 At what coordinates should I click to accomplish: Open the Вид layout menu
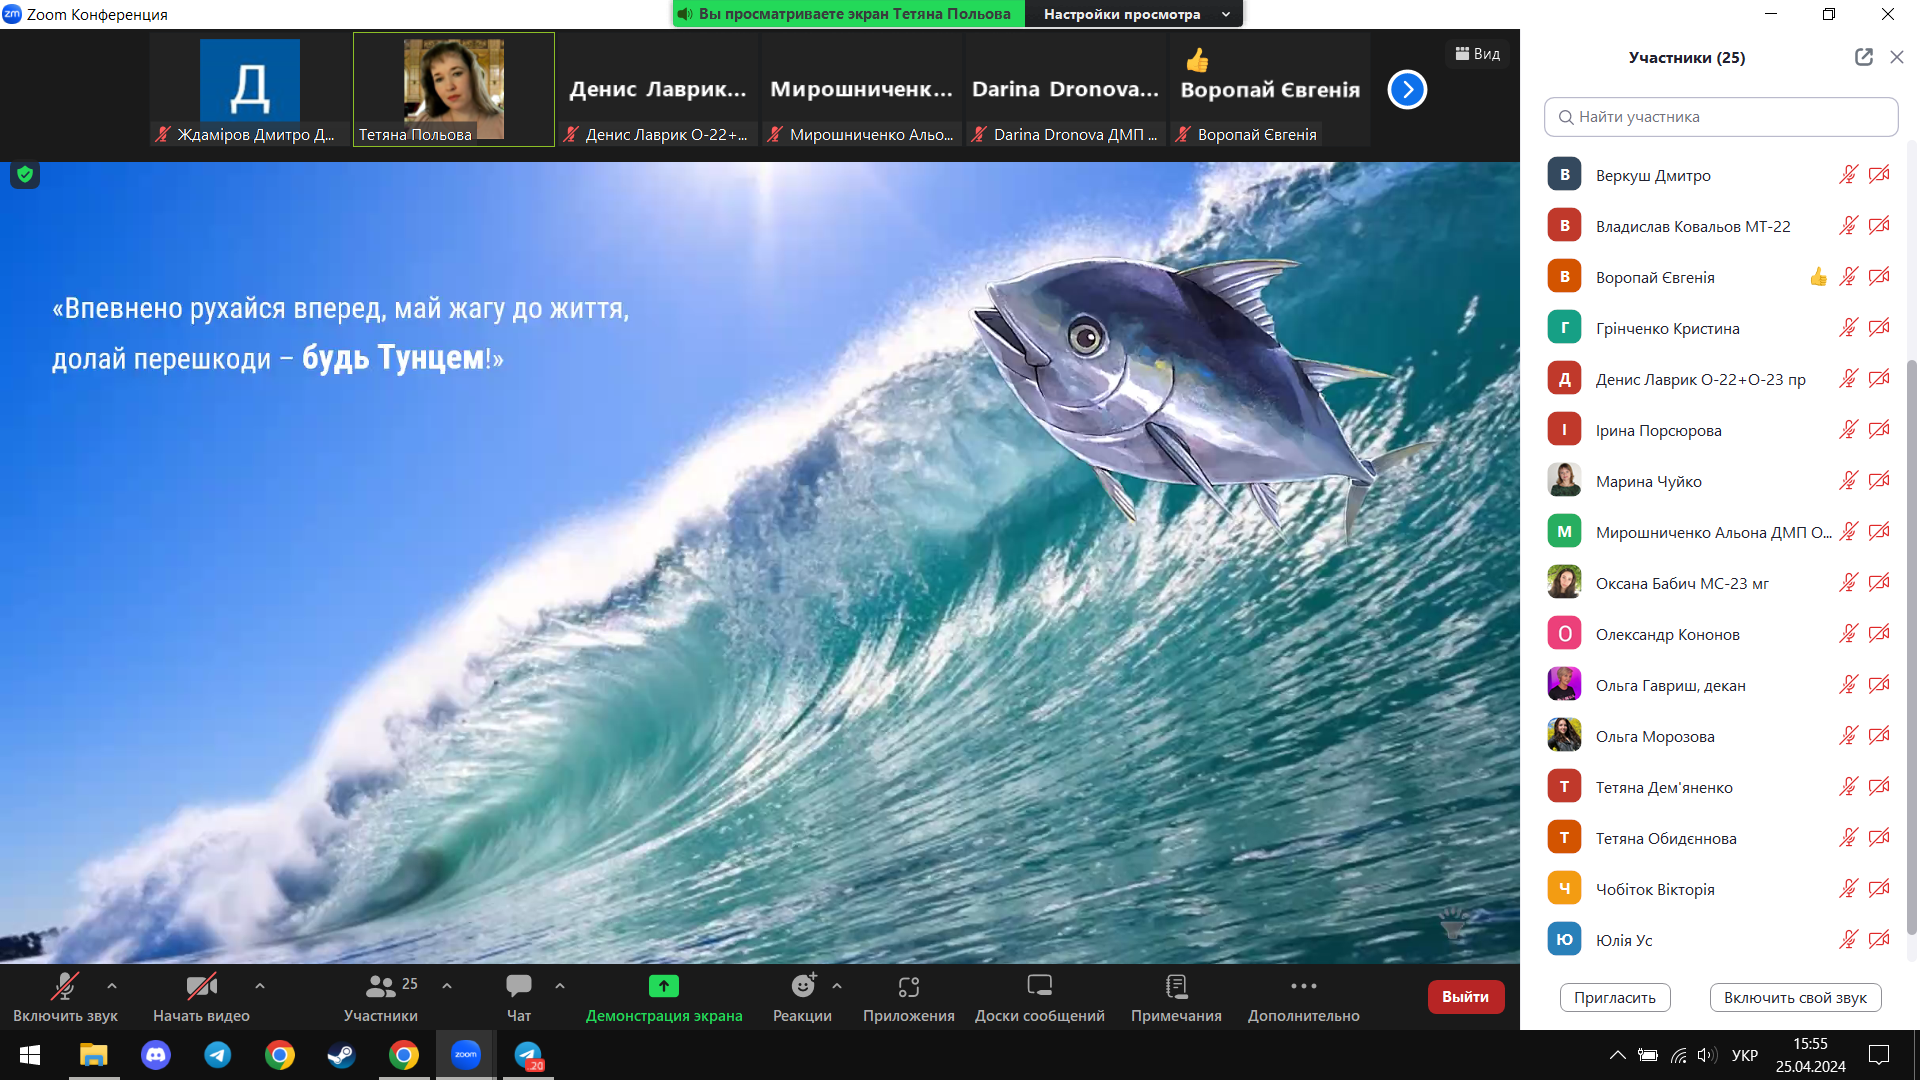(x=1477, y=54)
